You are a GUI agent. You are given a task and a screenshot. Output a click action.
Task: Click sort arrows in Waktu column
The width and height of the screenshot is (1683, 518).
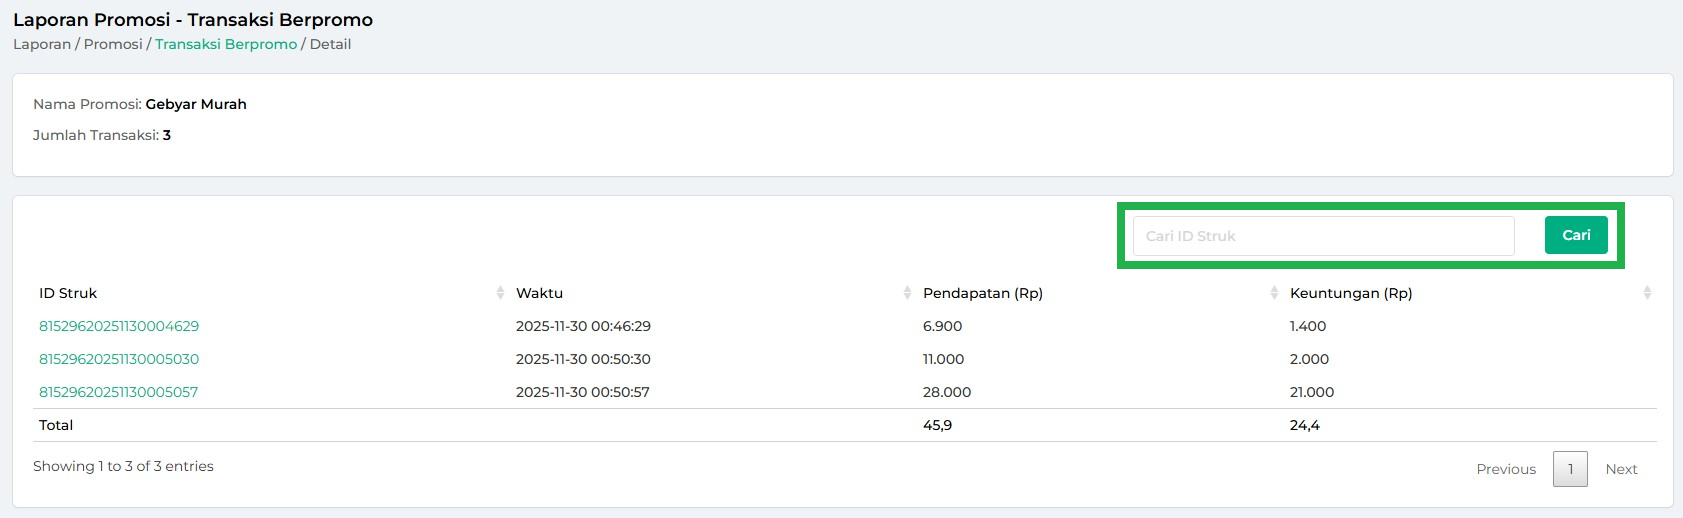point(907,293)
